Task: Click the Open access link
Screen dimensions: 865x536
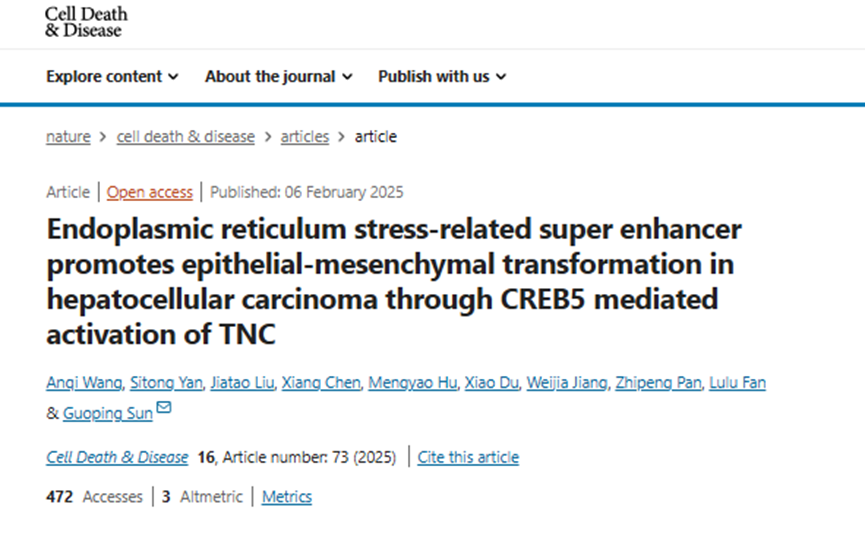Action: pyautogui.click(x=149, y=192)
